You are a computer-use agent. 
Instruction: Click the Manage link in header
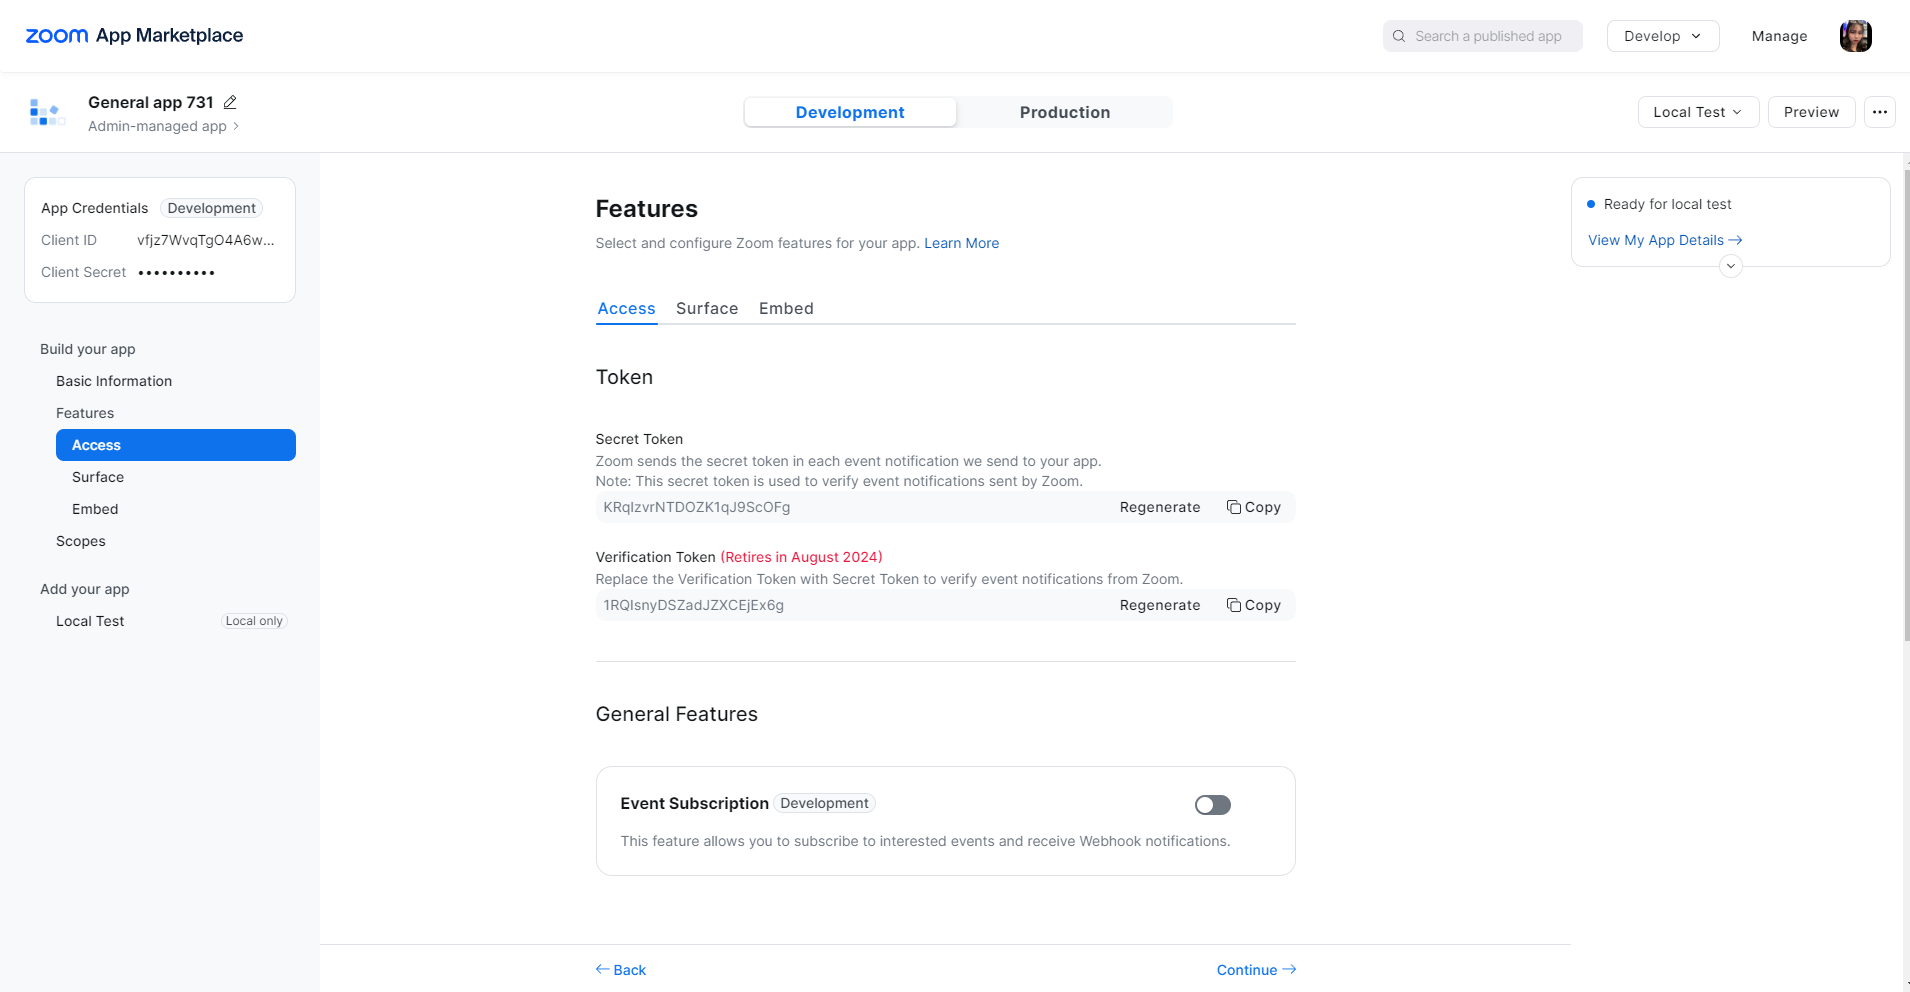pos(1779,36)
